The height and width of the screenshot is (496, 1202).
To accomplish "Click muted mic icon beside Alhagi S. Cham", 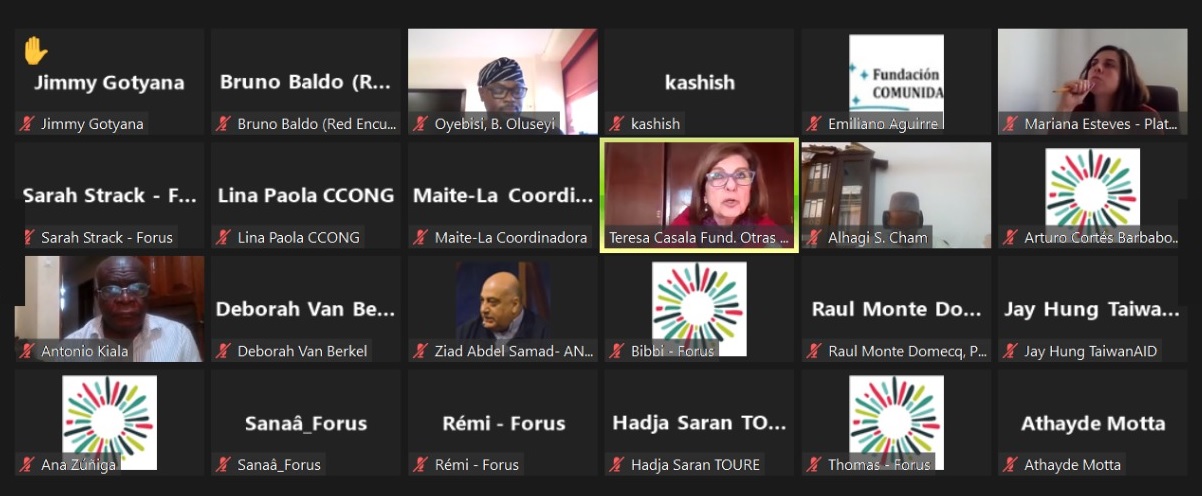I will click(816, 238).
